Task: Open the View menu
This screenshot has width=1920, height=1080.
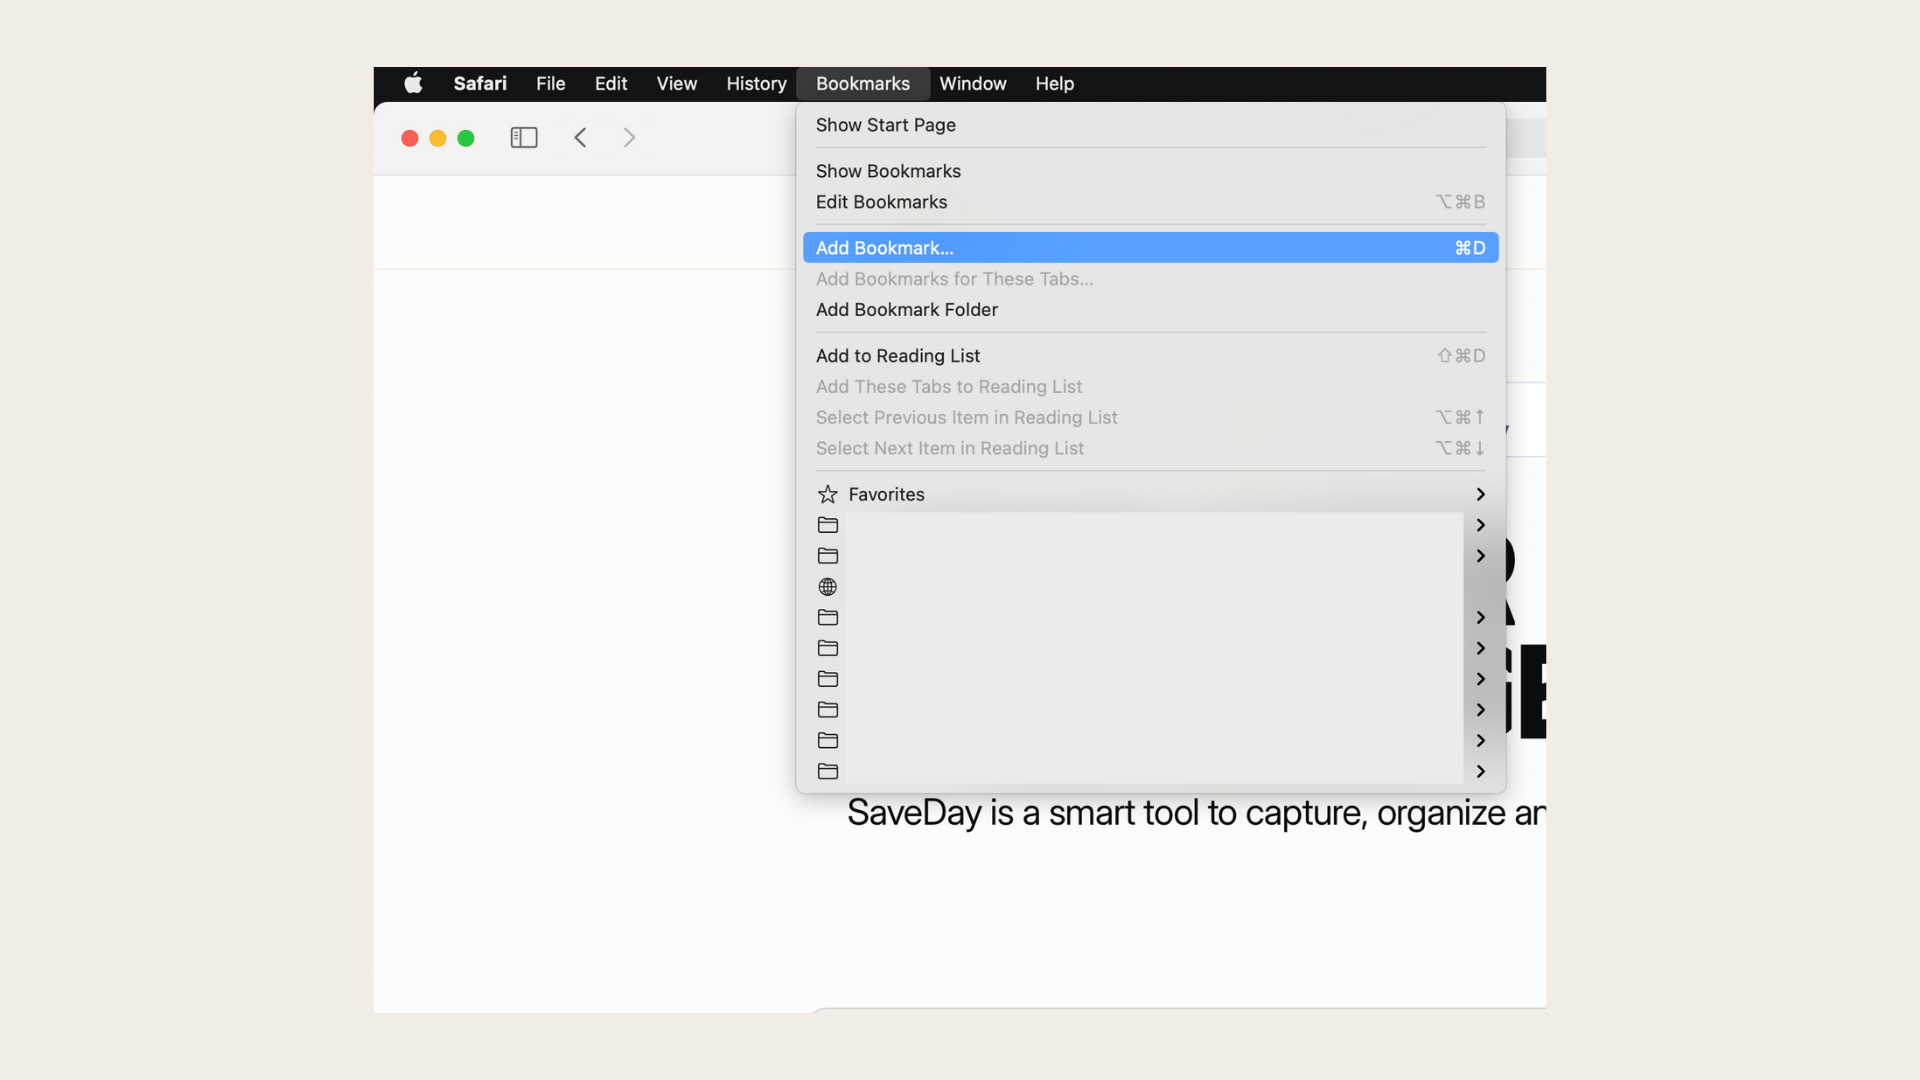Action: tap(677, 84)
